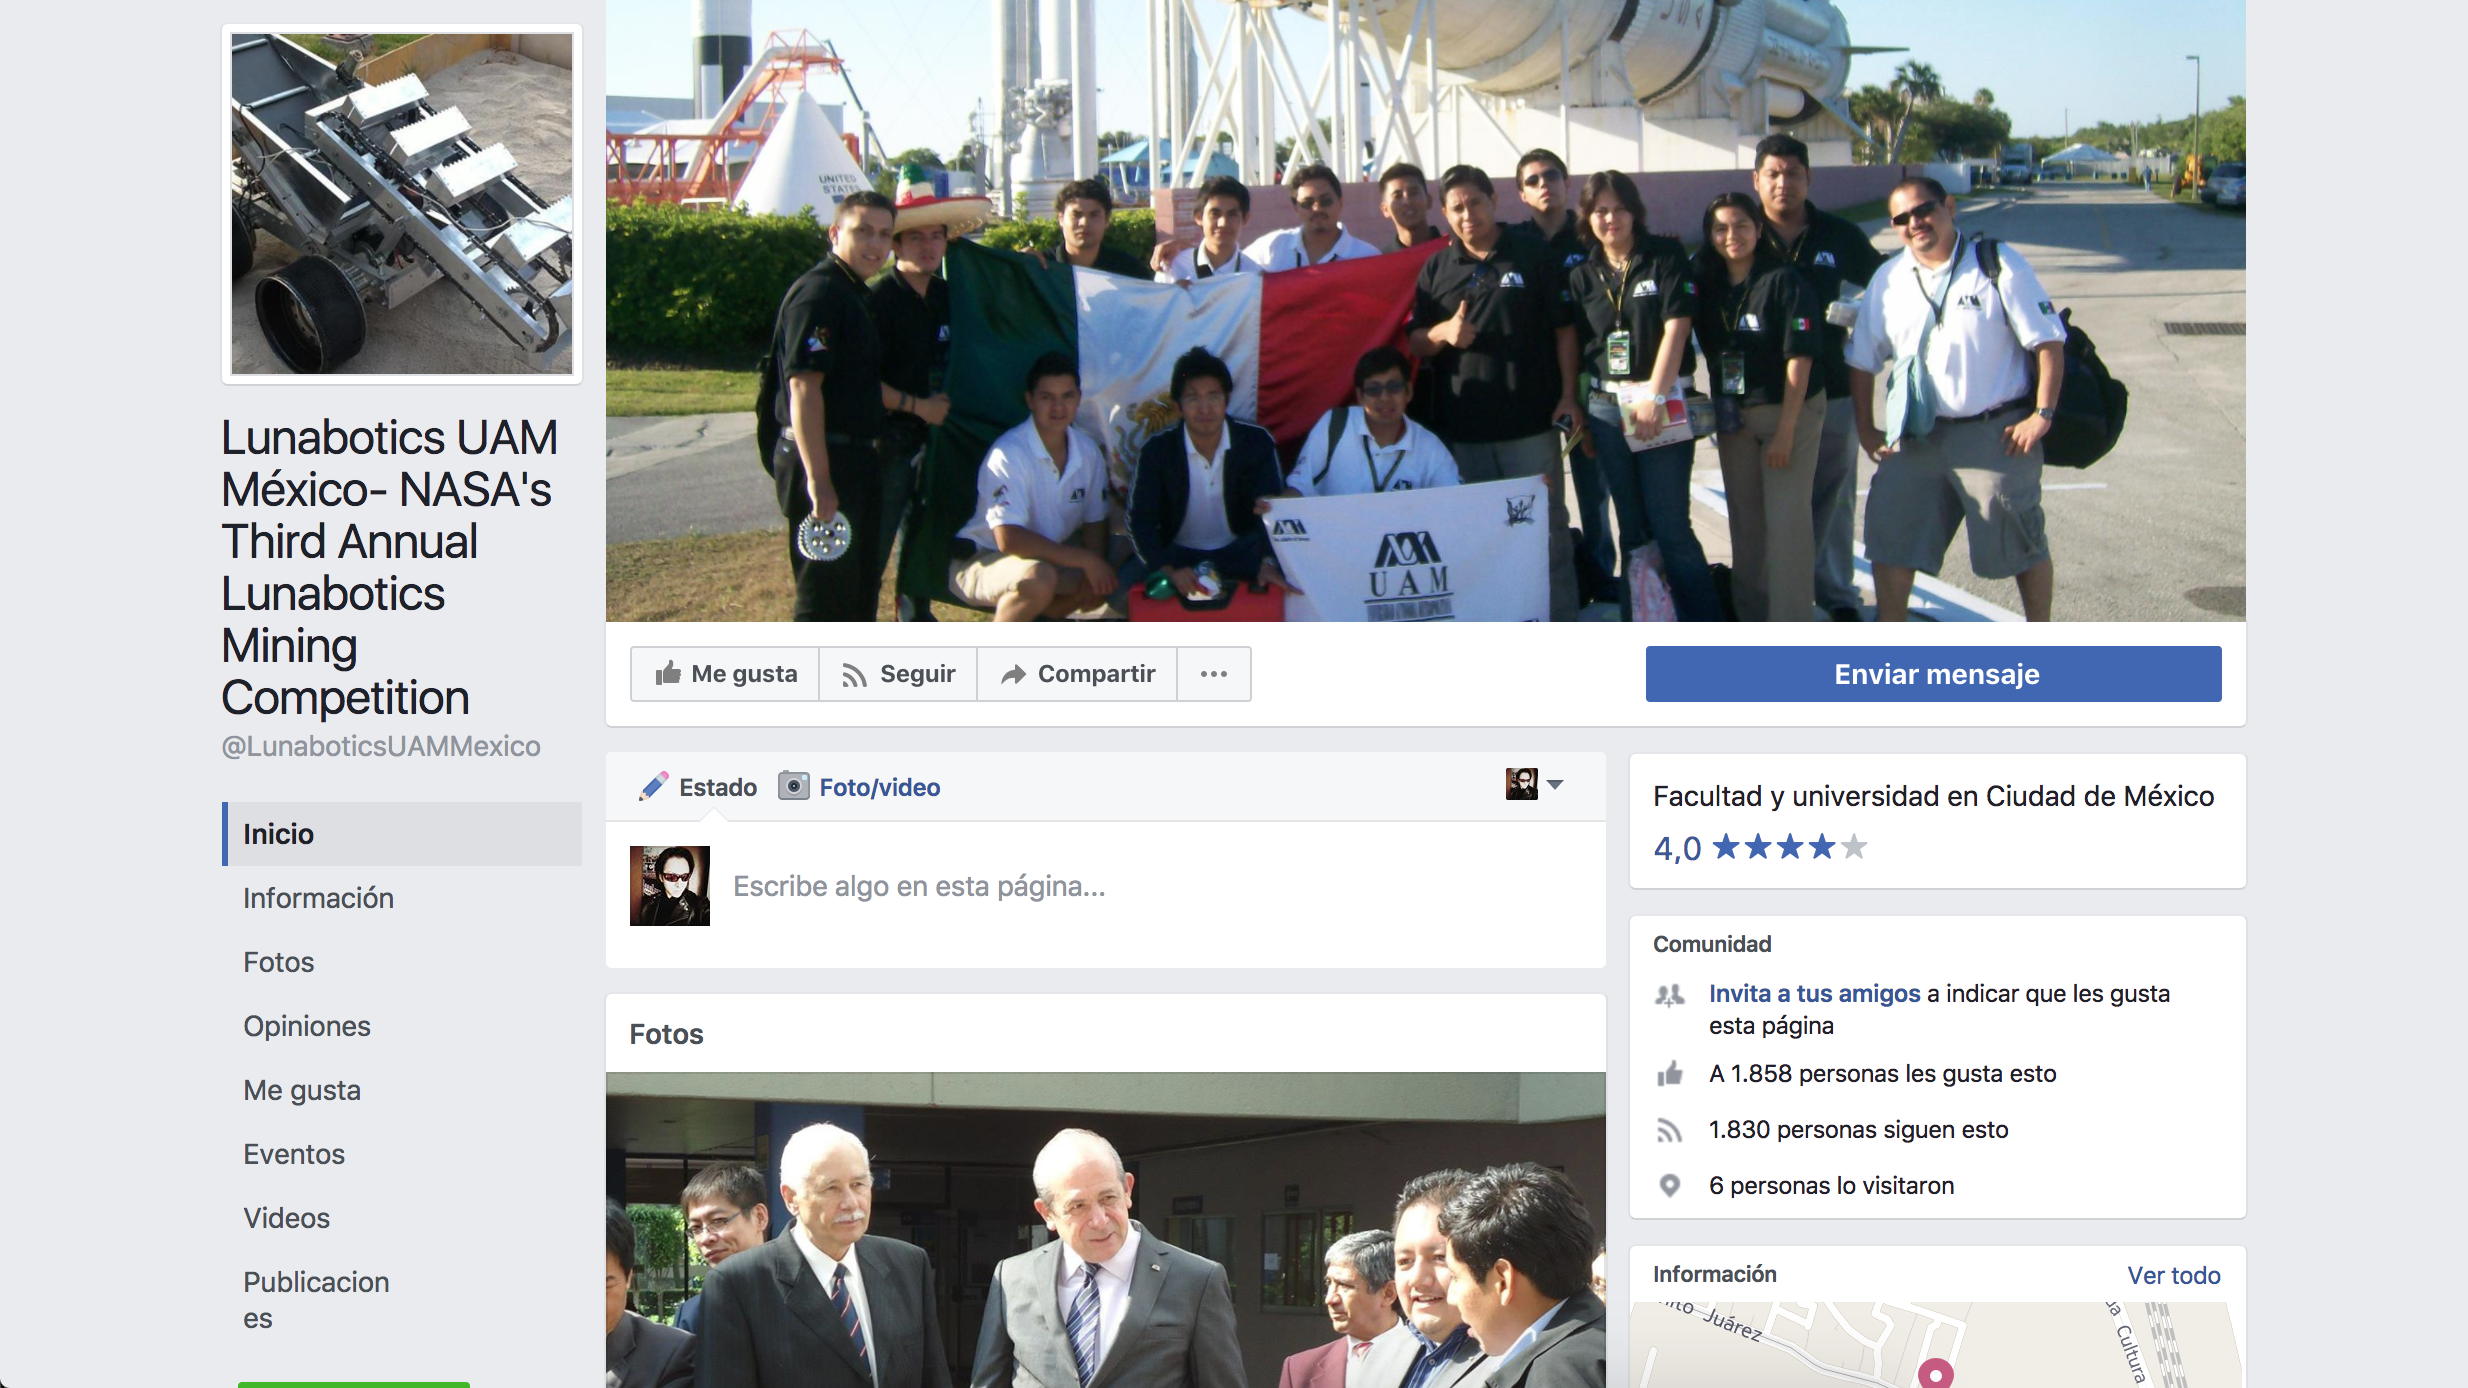Click the map preview in Información
The height and width of the screenshot is (1388, 2468).
1936,1345
